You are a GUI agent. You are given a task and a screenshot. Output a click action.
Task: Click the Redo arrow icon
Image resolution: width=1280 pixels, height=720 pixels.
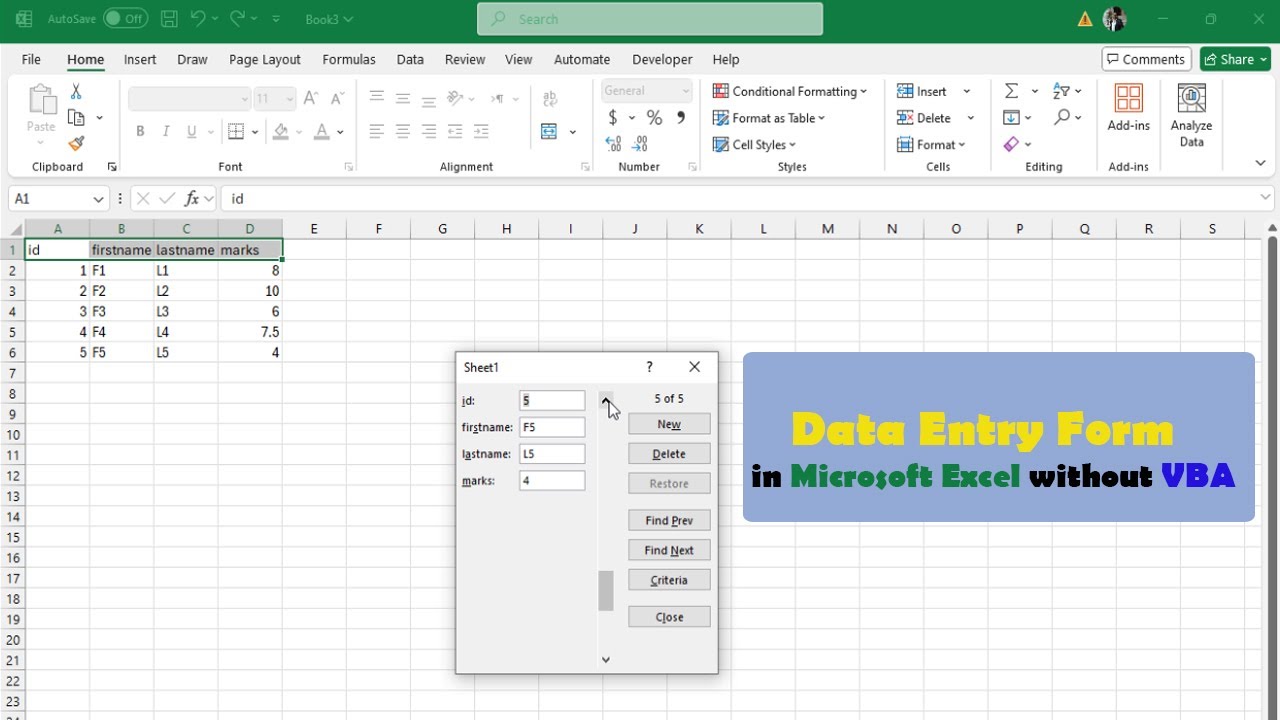click(238, 19)
